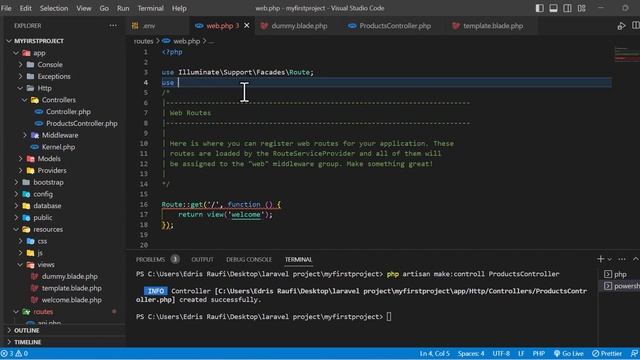This screenshot has width=640, height=360.
Task: Open the Go menu
Action: [104, 8]
